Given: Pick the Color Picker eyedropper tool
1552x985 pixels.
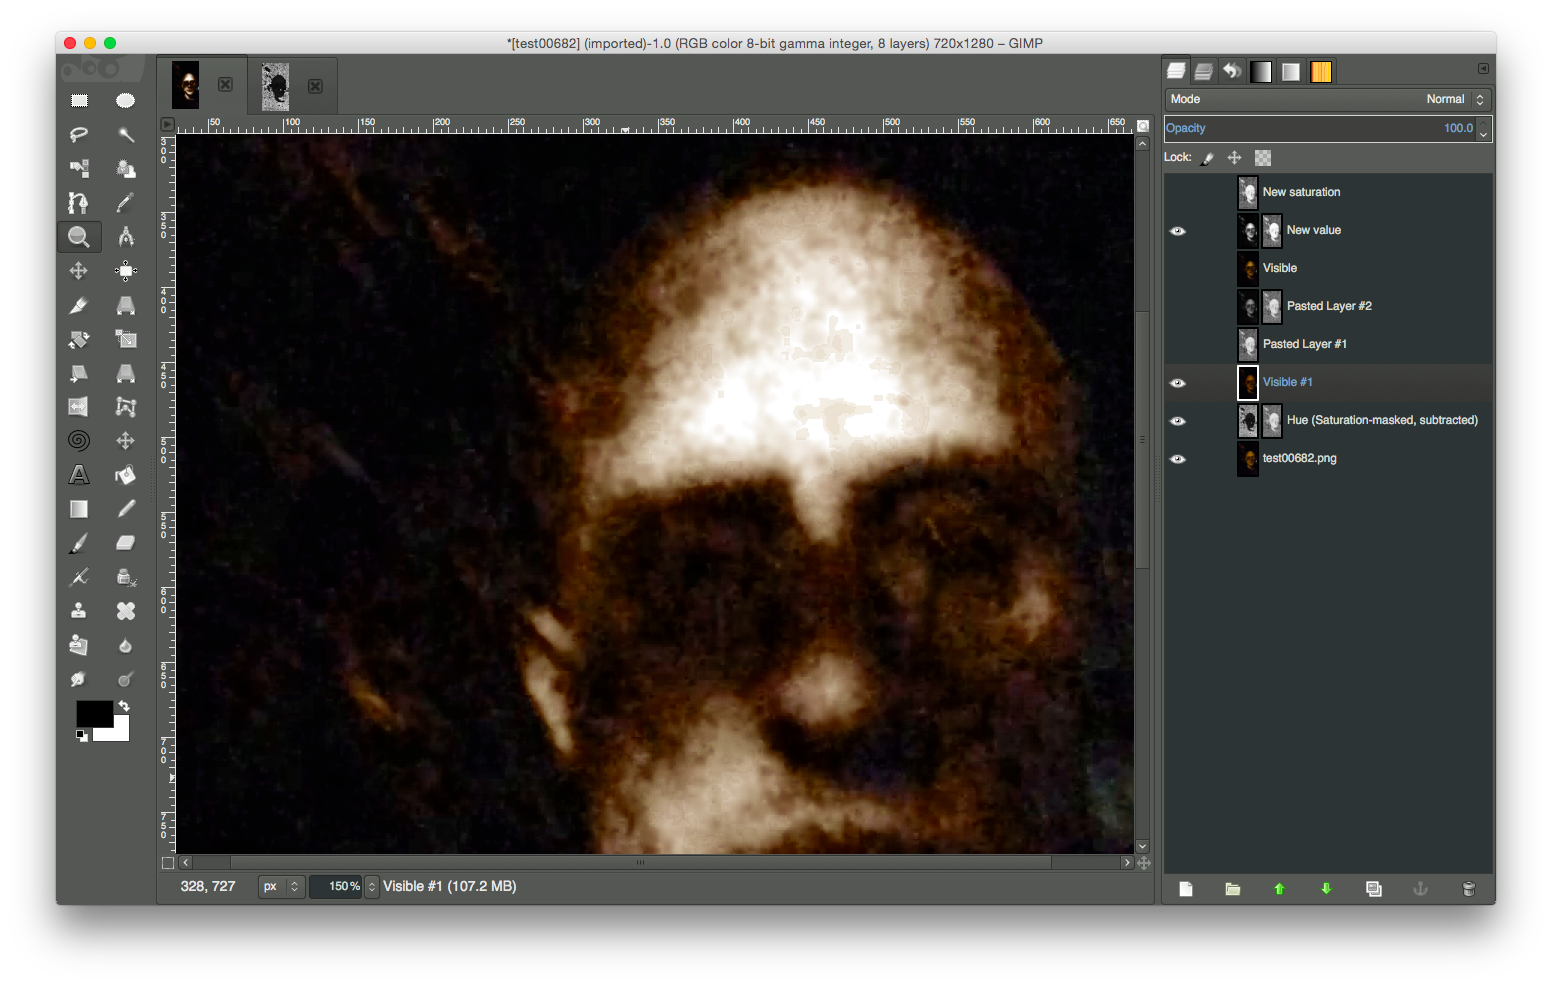Looking at the screenshot, I should click(x=125, y=202).
